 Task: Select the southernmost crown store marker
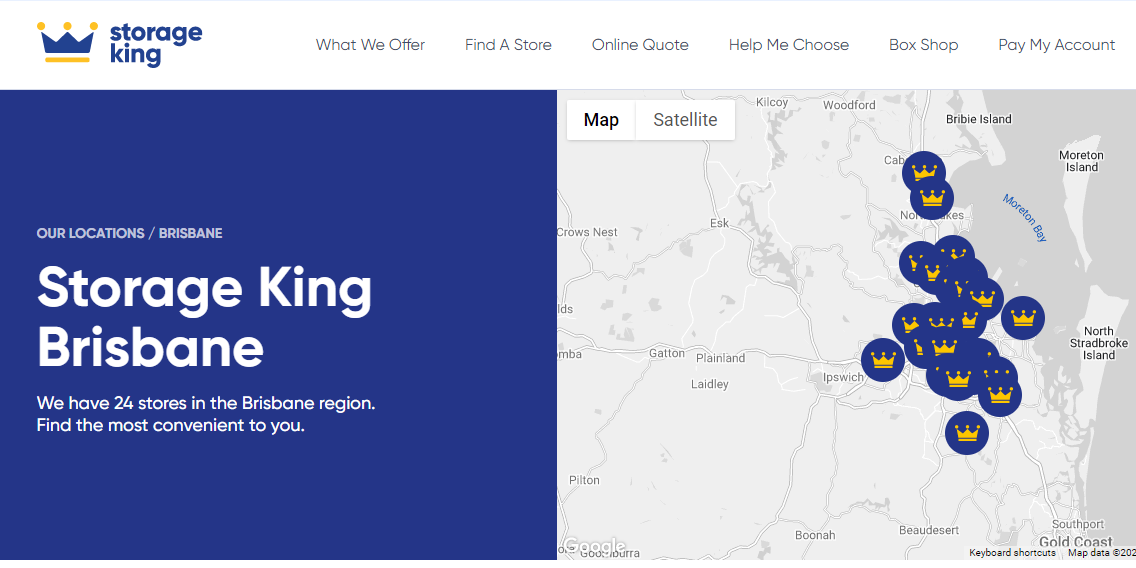tap(966, 433)
